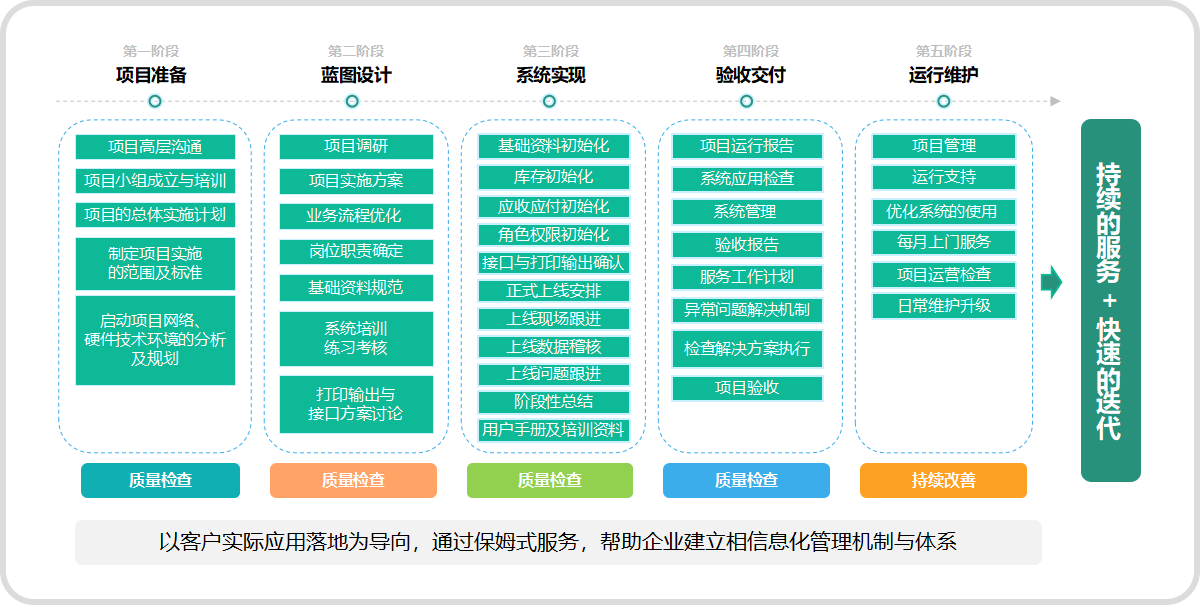Image resolution: width=1200 pixels, height=605 pixels.
Task: Click the 每月上门服务 box
Action: click(944, 242)
